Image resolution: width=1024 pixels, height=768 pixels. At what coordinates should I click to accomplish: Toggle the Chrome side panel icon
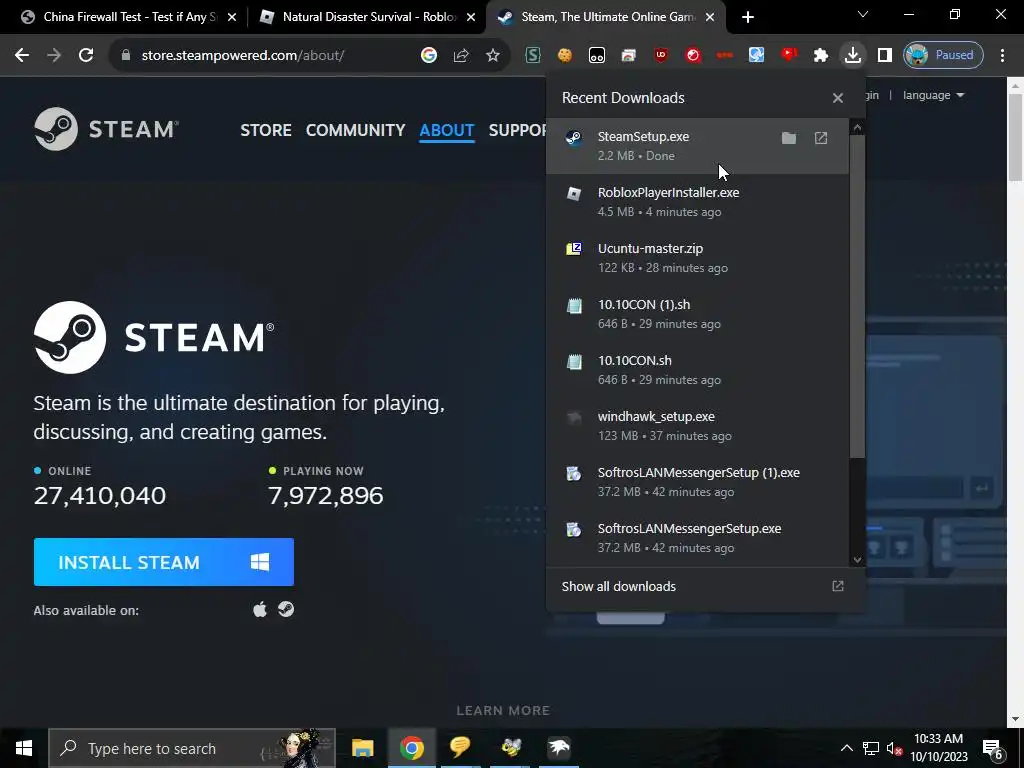pos(885,55)
